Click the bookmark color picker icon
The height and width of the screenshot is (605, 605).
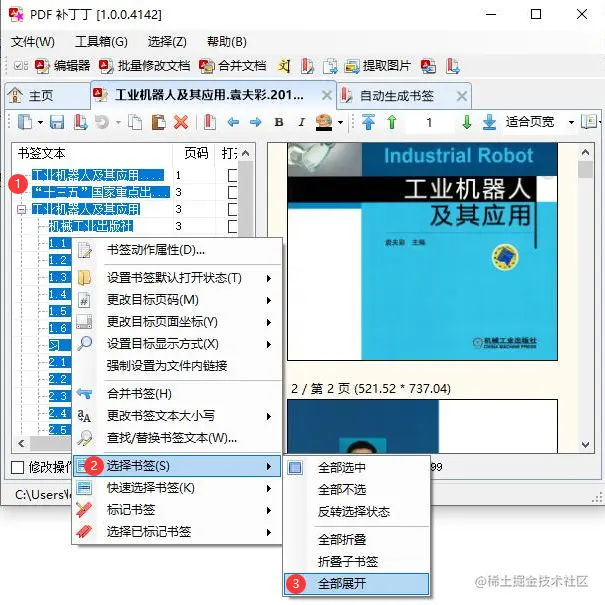tap(324, 122)
